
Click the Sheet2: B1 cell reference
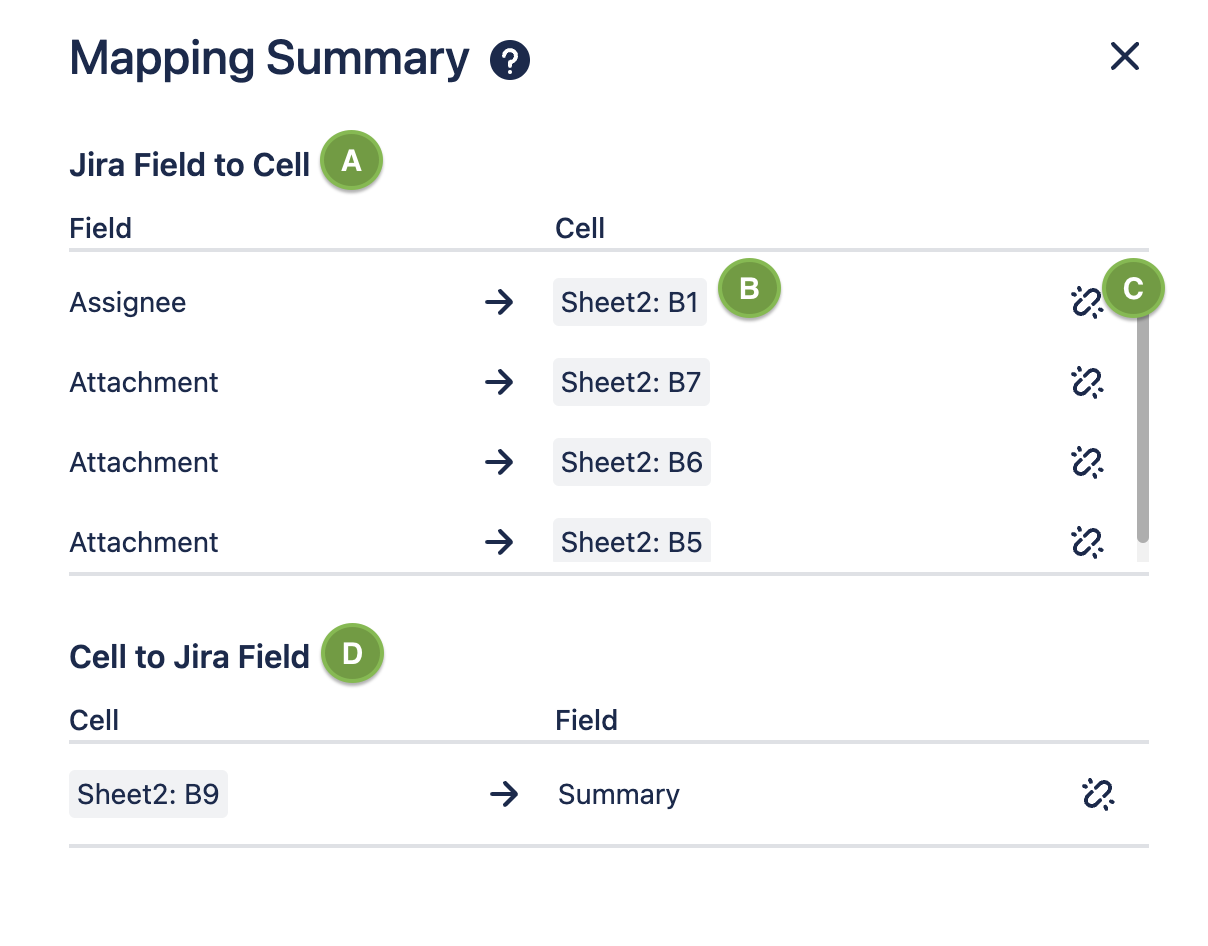coord(630,302)
